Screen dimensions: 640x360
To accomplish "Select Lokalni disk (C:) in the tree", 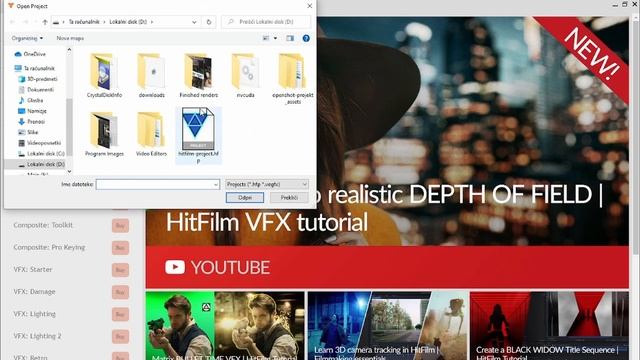I will point(41,153).
